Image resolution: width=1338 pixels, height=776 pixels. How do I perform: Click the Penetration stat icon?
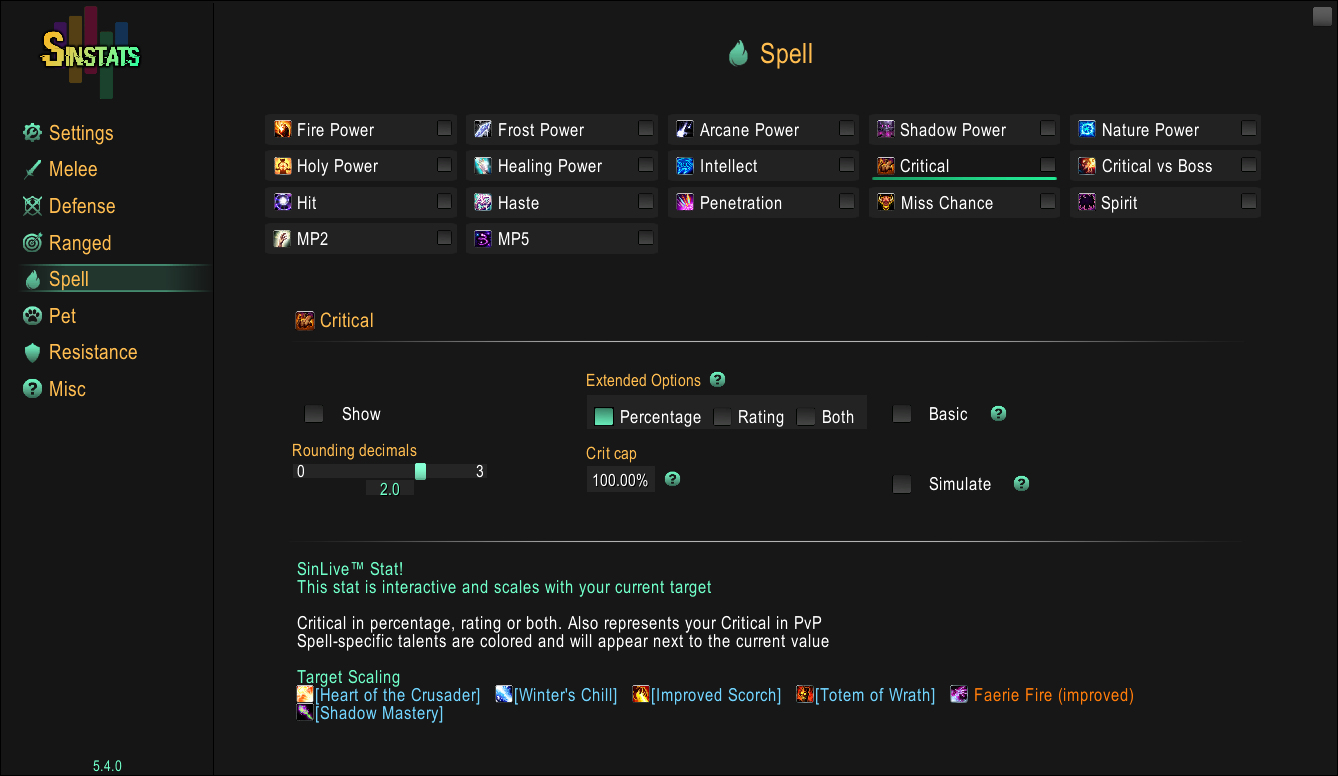point(685,203)
